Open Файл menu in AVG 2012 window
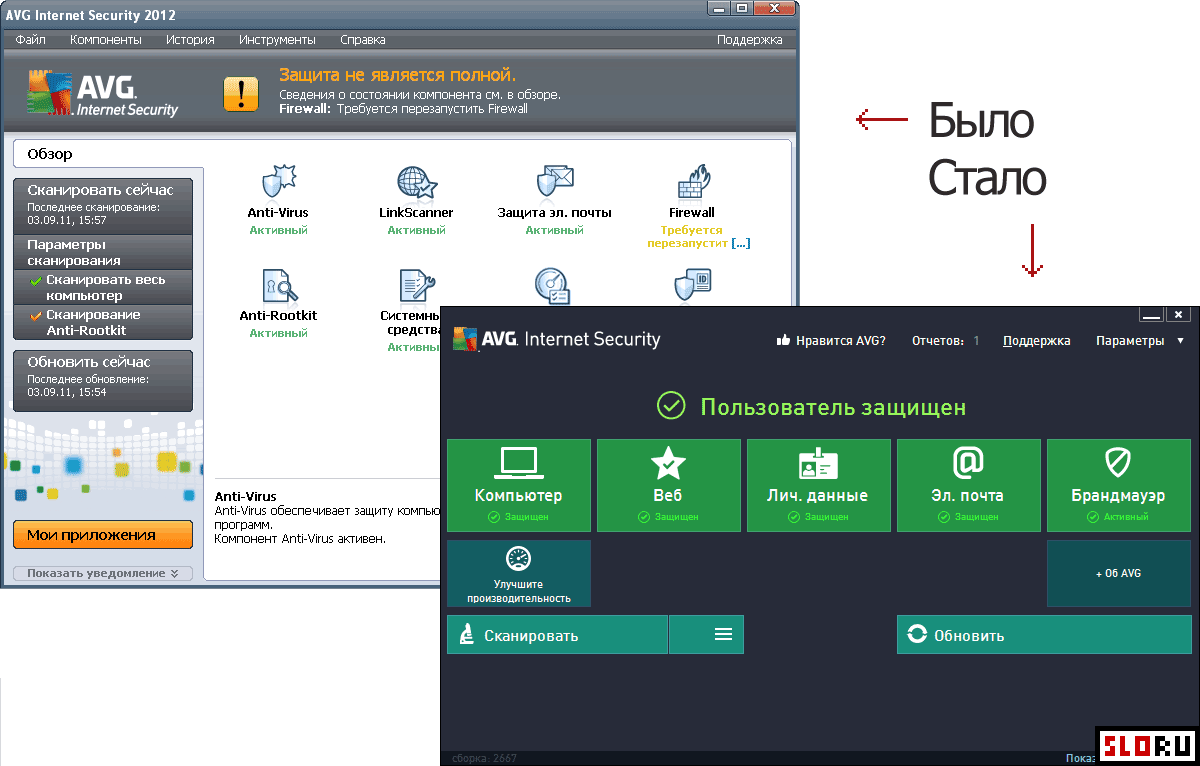This screenshot has width=1200, height=766. click(31, 40)
